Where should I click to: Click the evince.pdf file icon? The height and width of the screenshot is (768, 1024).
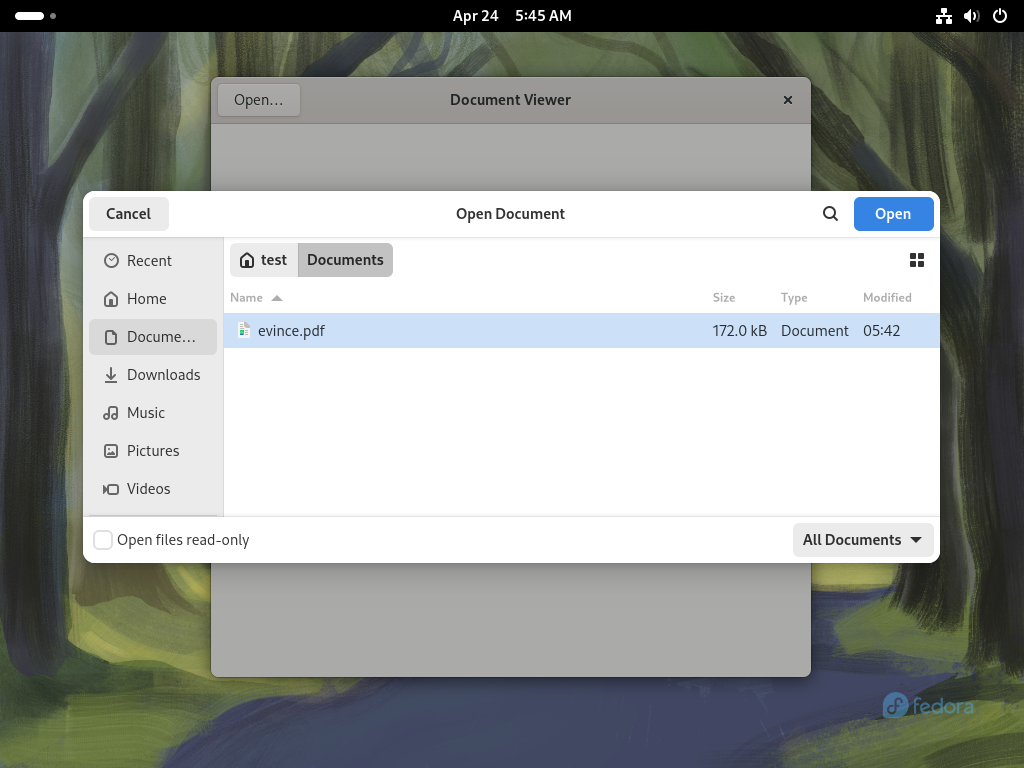[x=244, y=330]
